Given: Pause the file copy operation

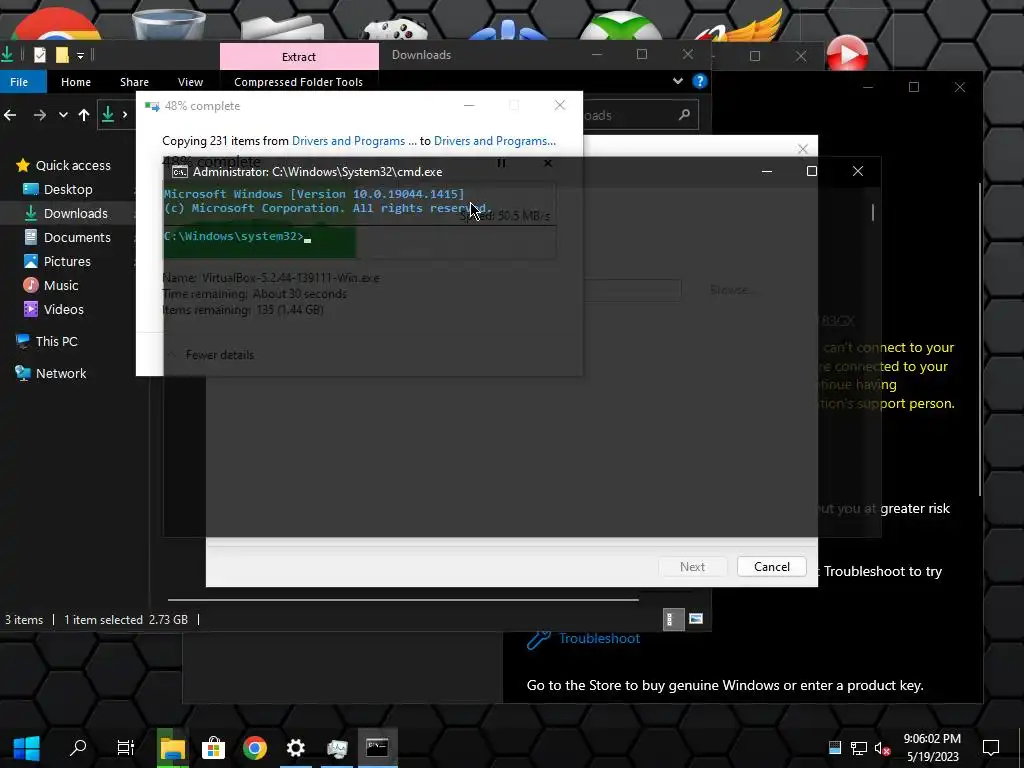Looking at the screenshot, I should coord(502,163).
